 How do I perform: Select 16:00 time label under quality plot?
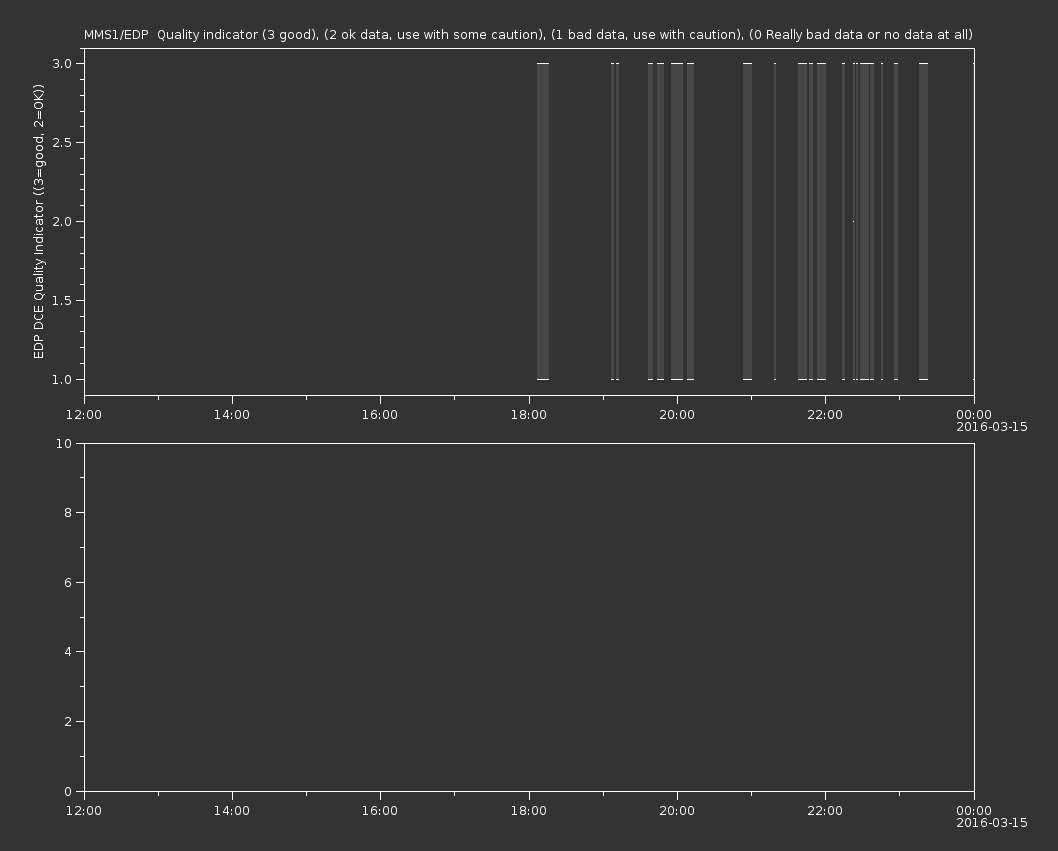point(380,414)
